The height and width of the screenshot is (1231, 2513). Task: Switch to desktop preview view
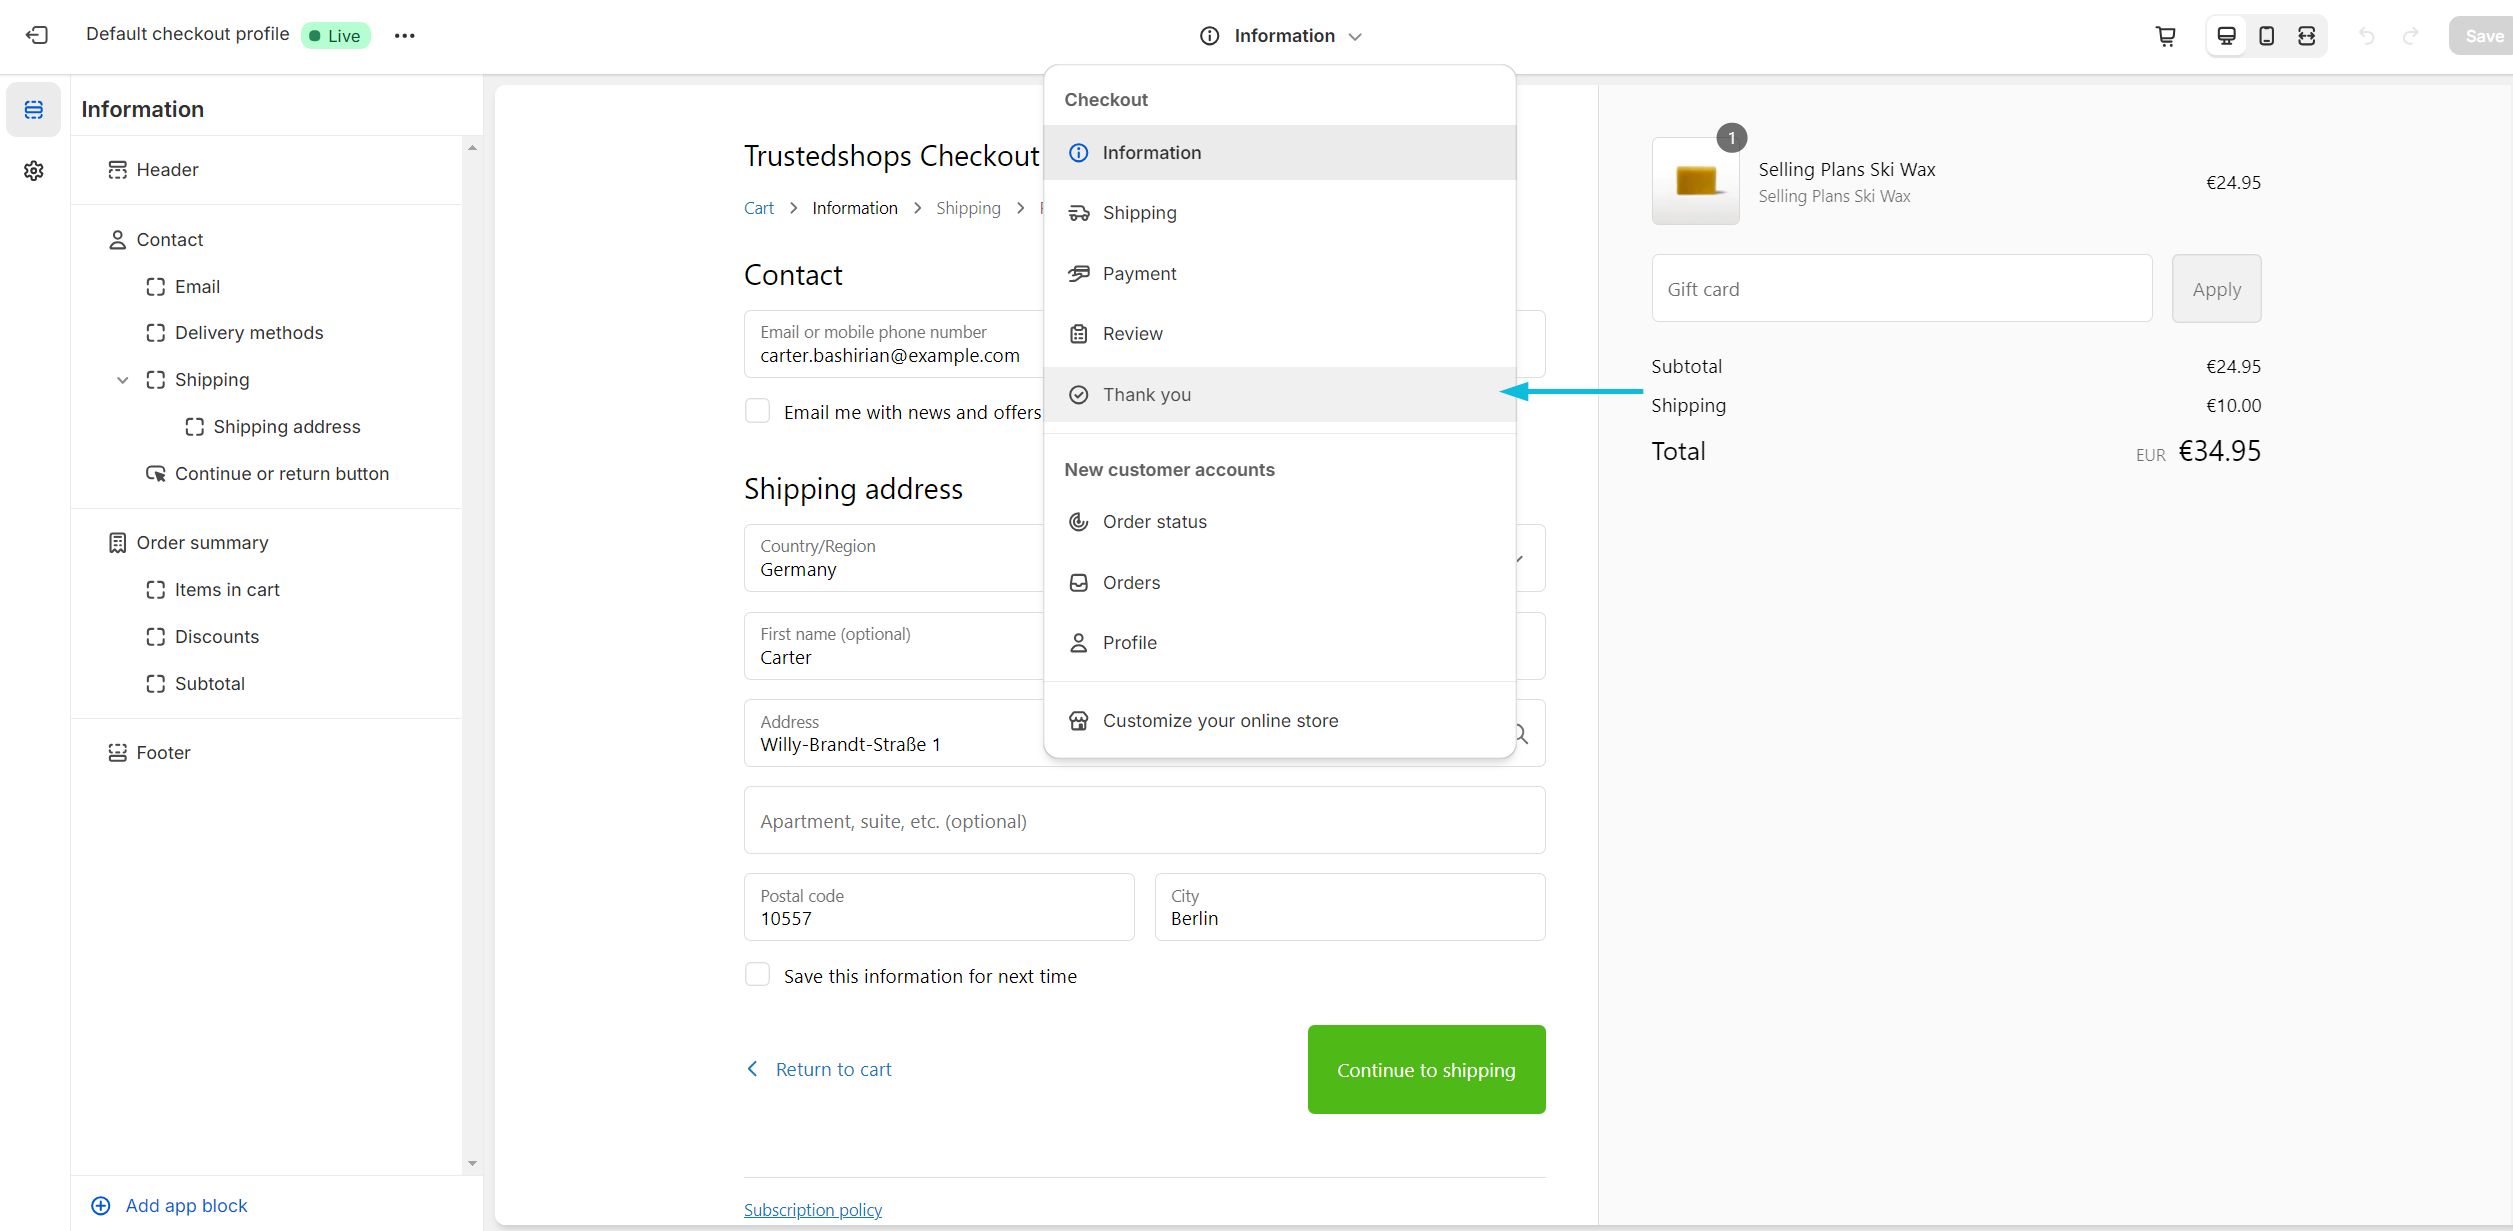point(2227,36)
